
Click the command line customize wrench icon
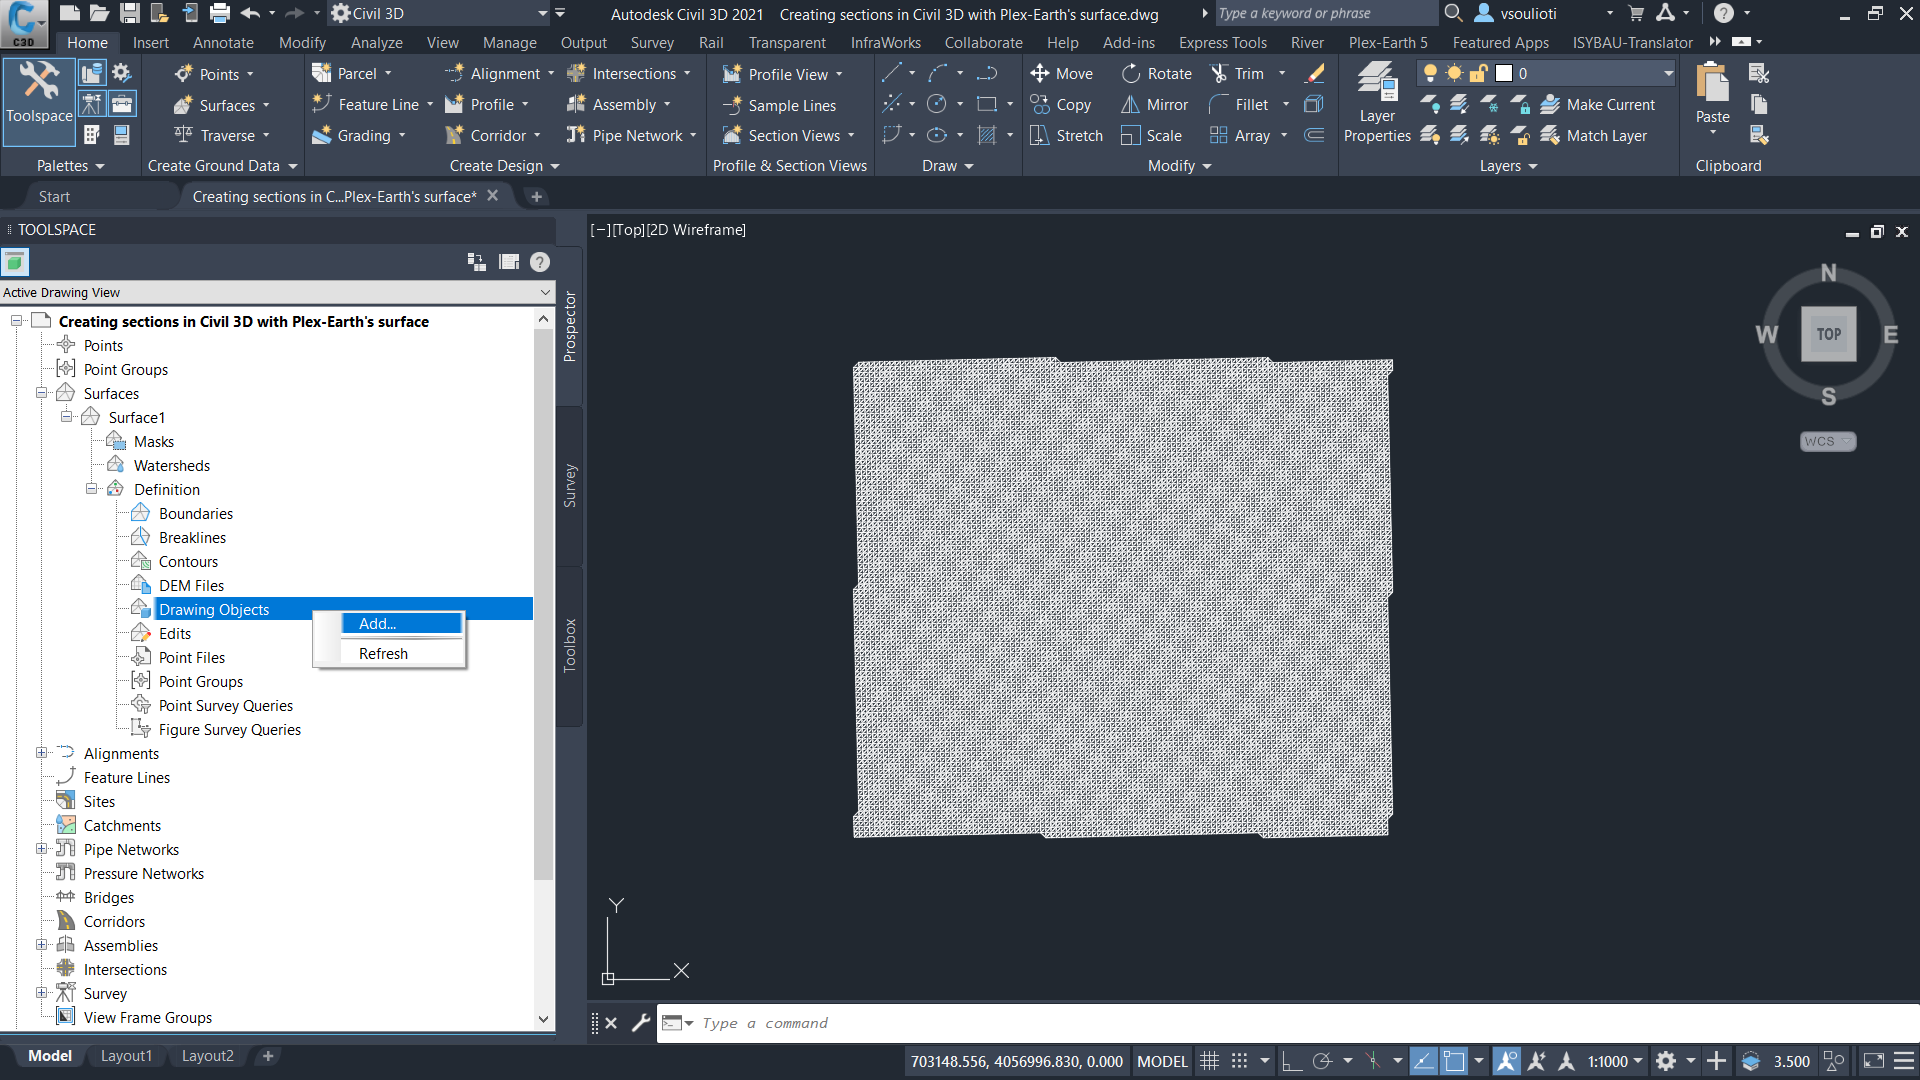click(x=641, y=1022)
